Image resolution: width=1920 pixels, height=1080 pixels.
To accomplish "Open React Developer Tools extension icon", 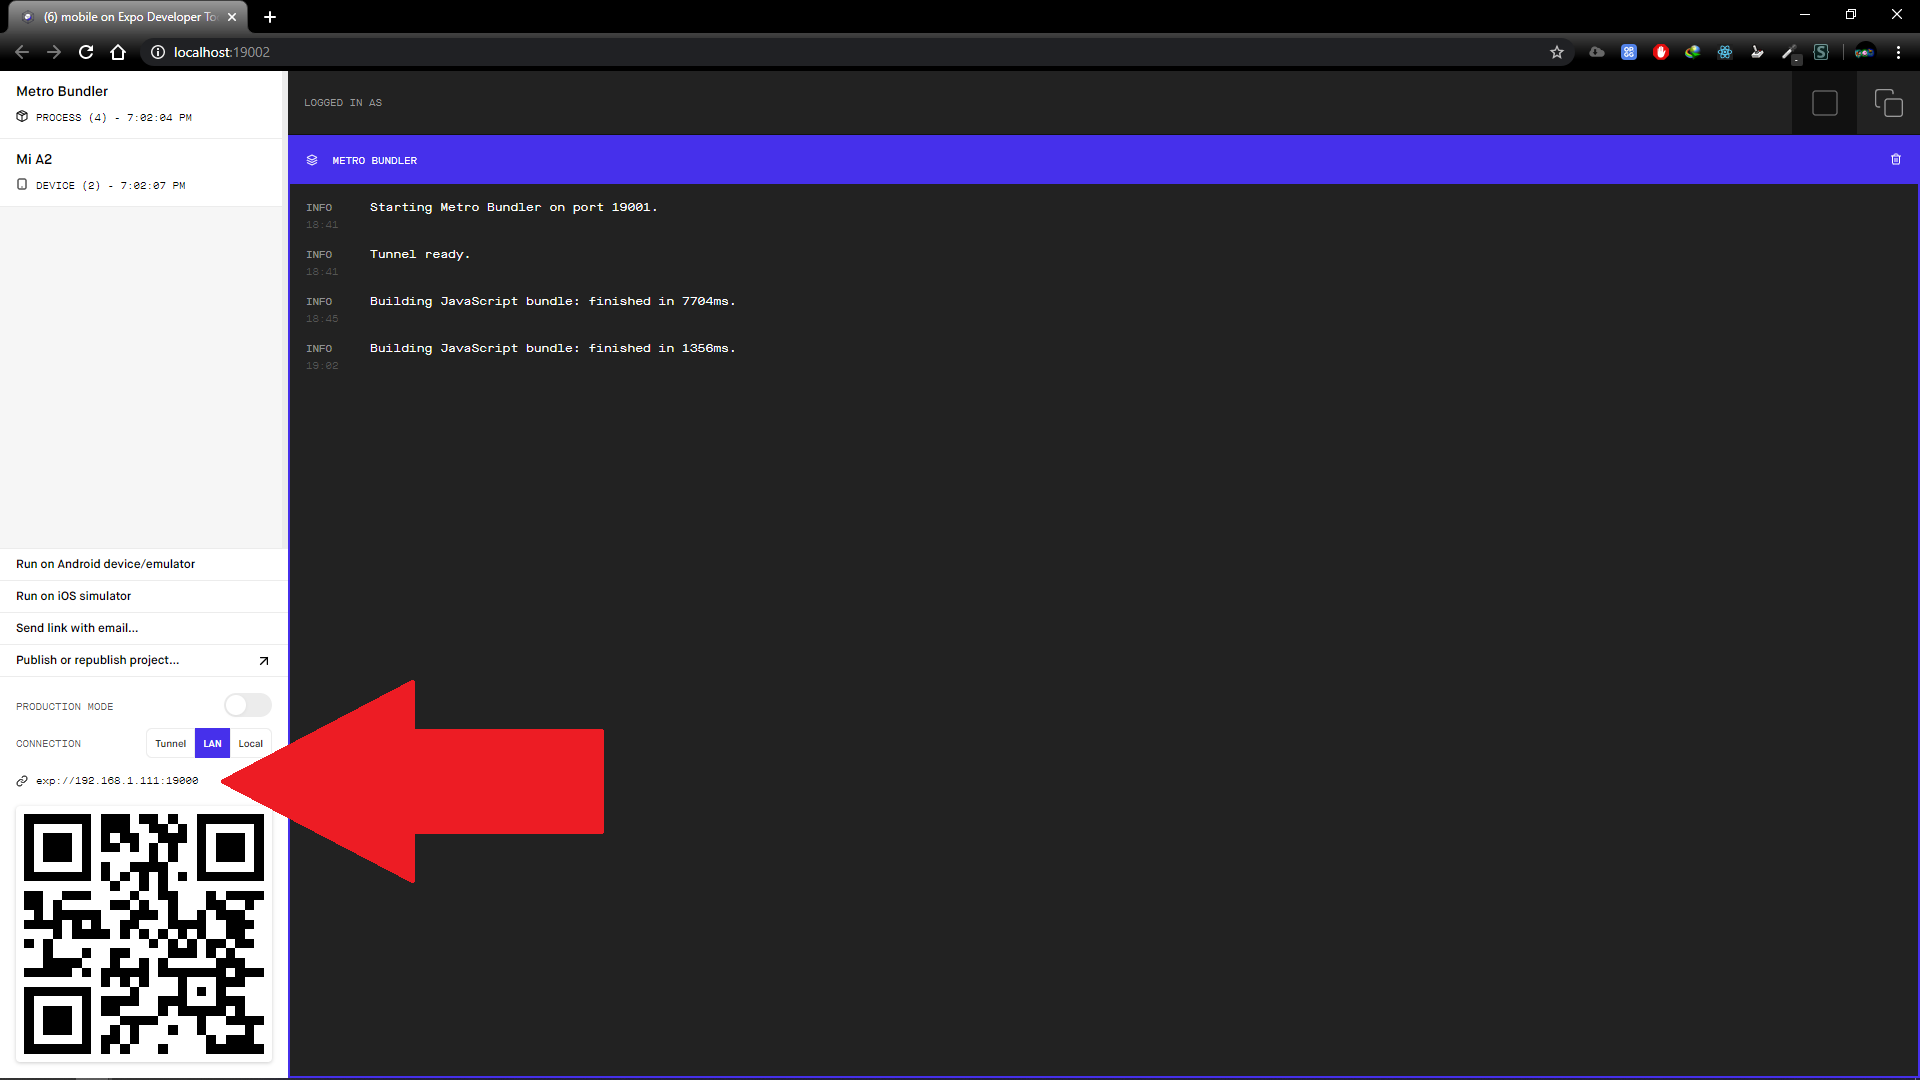I will point(1725,52).
